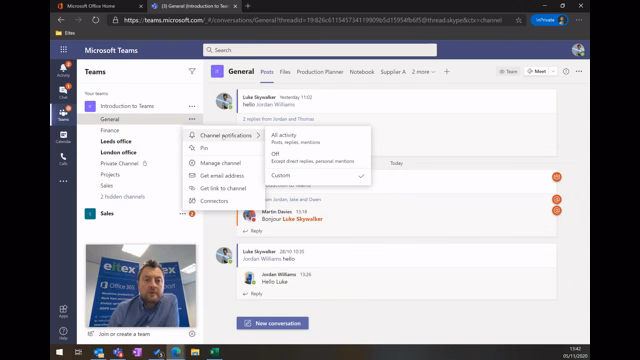Open the Calendar app in sidebar

63,137
